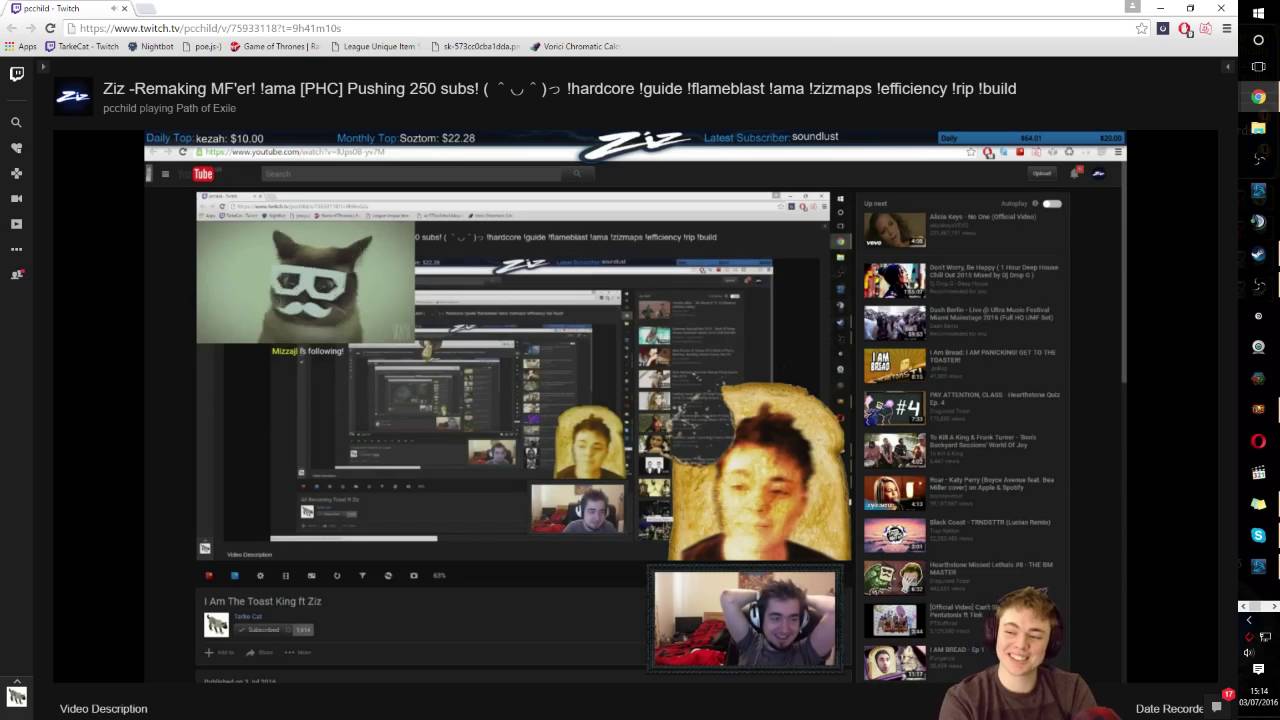Open the pcchild channel link
Viewport: 1280px width, 720px height.
click(x=120, y=108)
